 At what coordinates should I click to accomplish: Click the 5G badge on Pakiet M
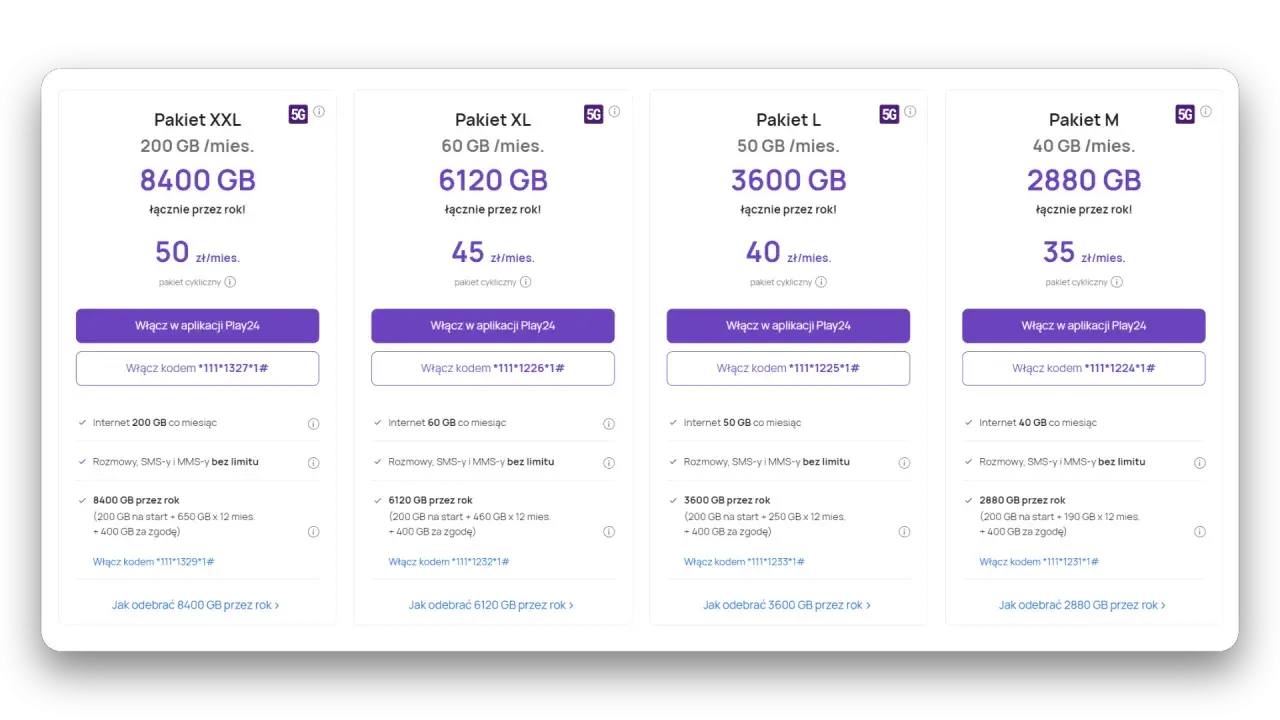(1185, 114)
